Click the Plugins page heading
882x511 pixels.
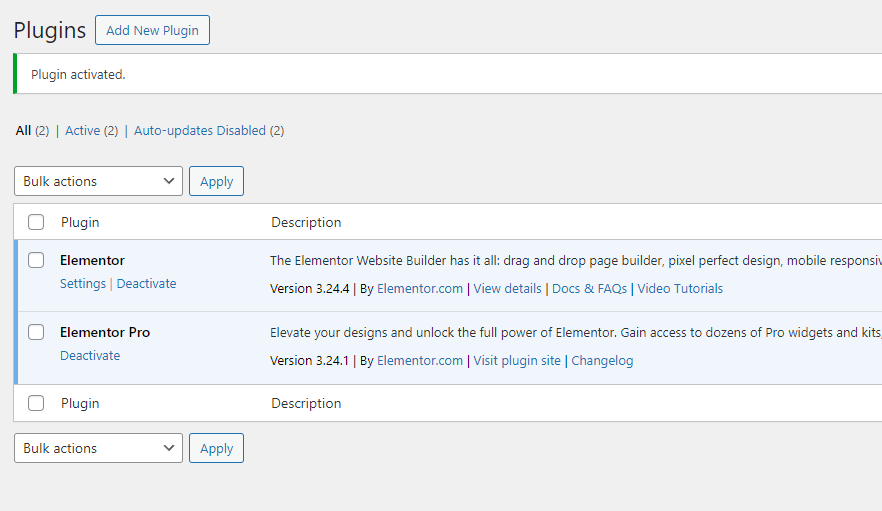pyautogui.click(x=50, y=30)
